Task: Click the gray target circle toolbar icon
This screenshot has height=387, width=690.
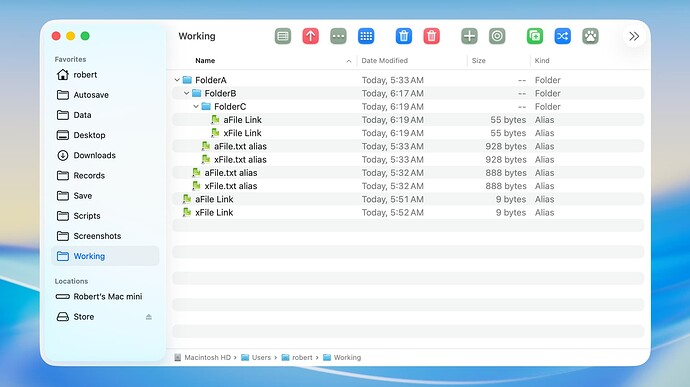Action: [497, 36]
